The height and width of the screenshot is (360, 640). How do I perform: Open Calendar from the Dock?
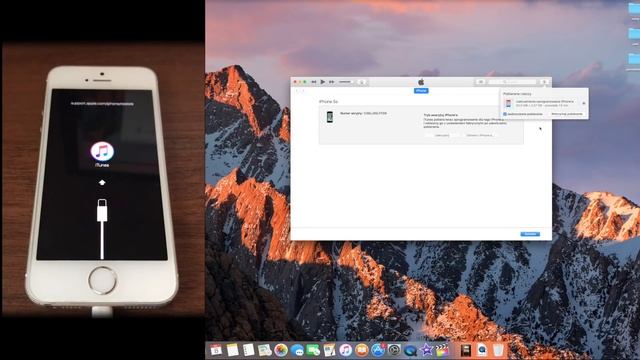tap(216, 350)
